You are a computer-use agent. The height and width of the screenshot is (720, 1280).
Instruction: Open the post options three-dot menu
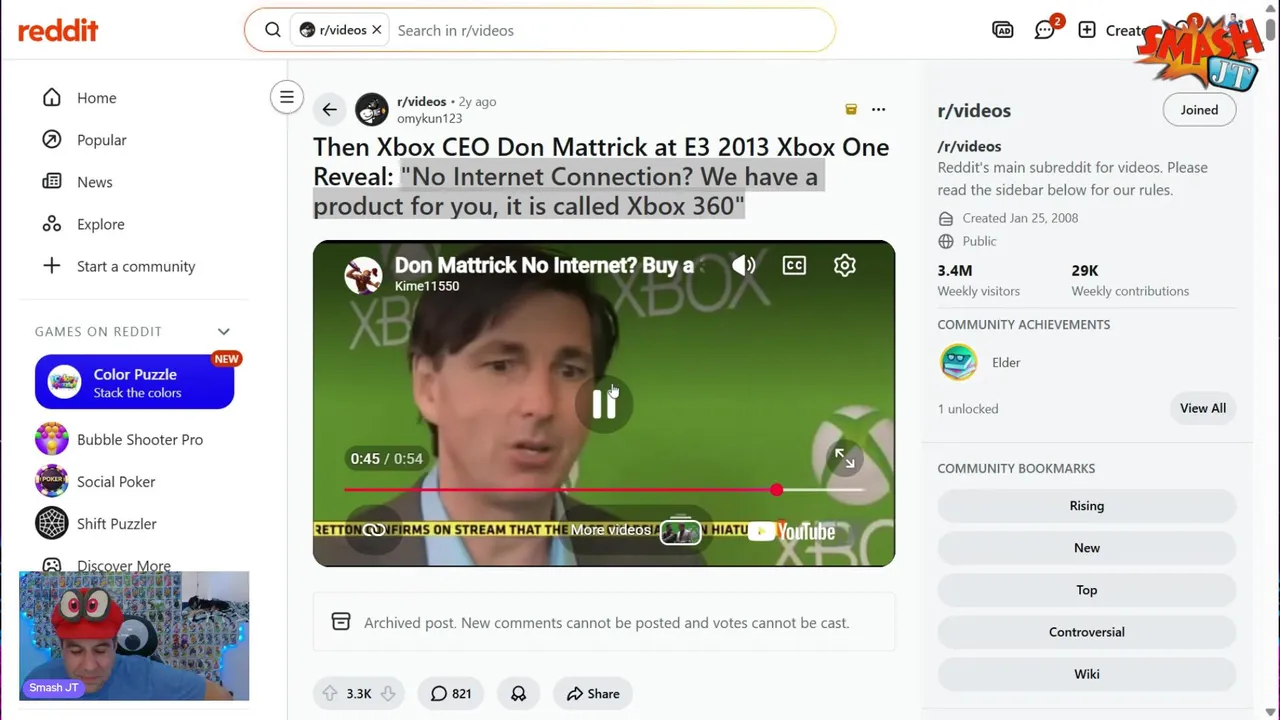pos(878,109)
